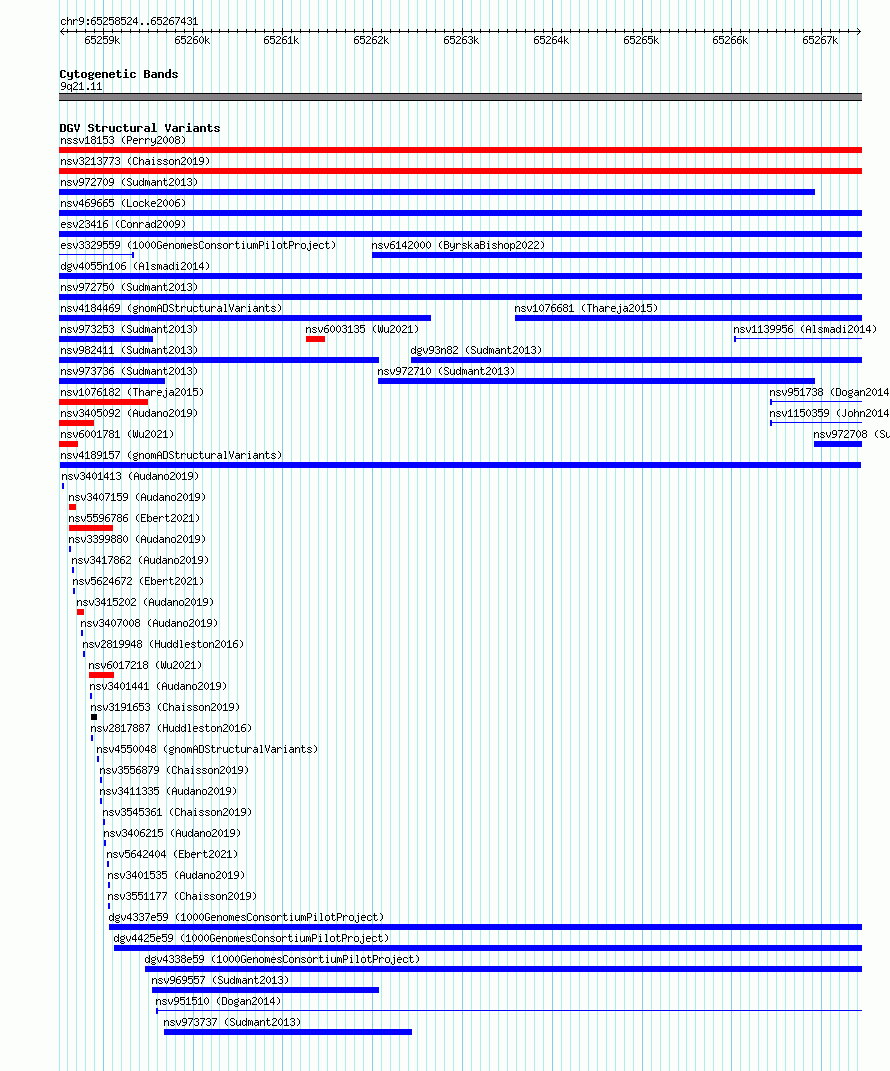Screen dimensions: 890x1071
Task: Select nsv2819948 (Huddleston2016) label
Action: (163, 645)
